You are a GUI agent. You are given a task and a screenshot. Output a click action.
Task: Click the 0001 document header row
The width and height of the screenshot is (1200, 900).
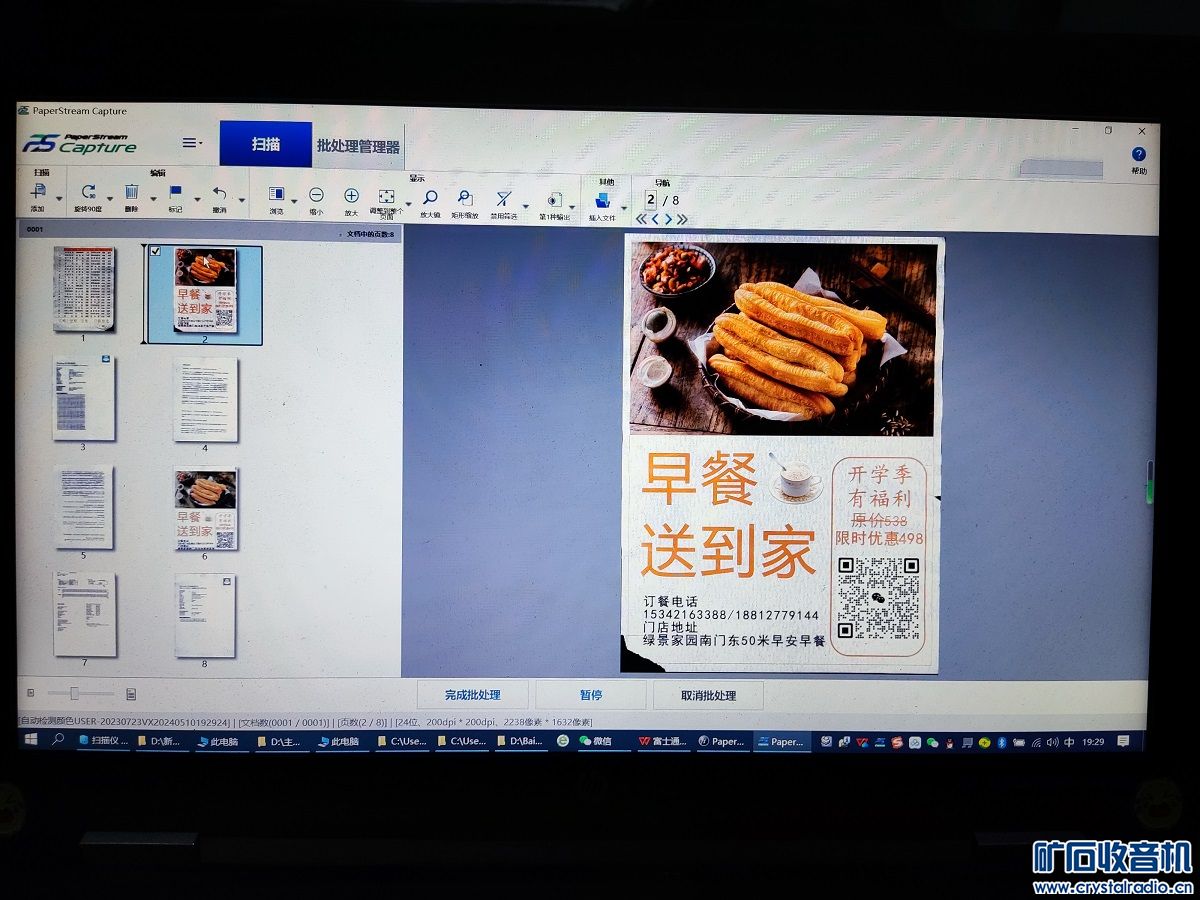[209, 231]
